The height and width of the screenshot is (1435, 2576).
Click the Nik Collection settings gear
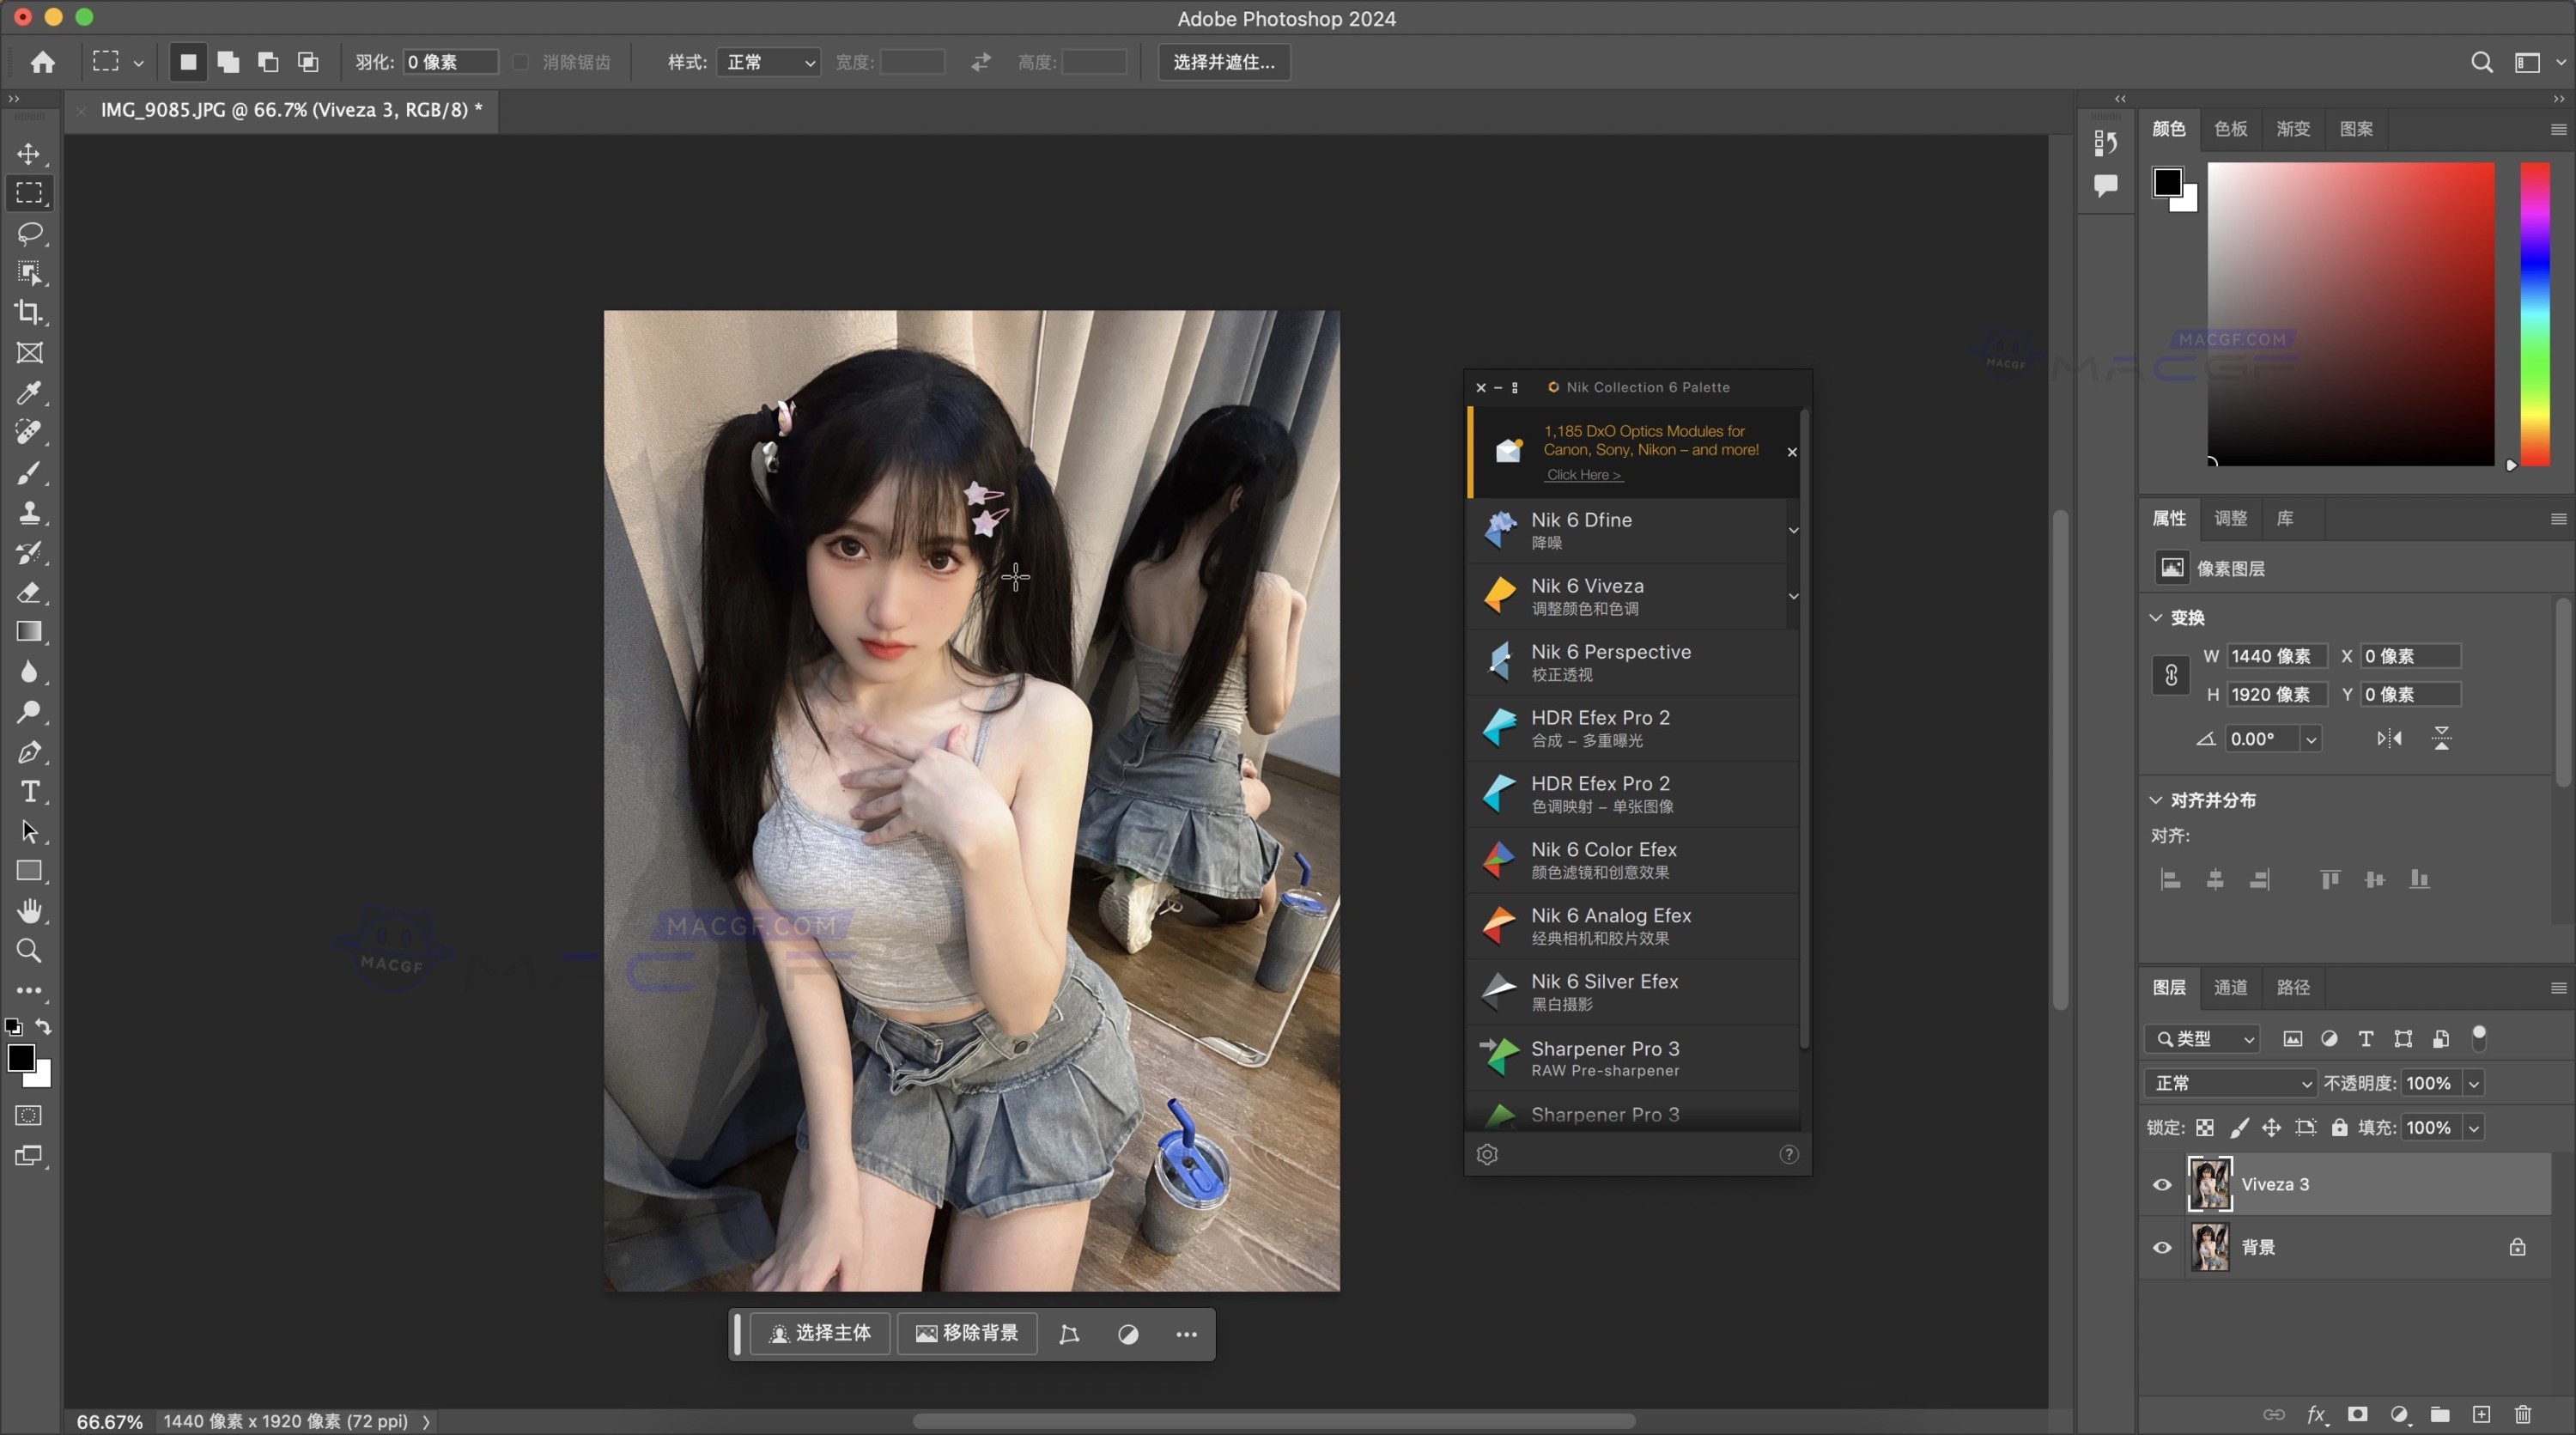[1487, 1154]
